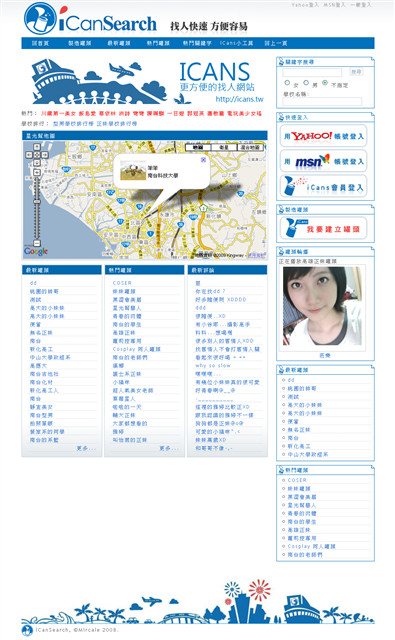Close the map info bubble
Screen dimensions: 395x640
(203, 160)
